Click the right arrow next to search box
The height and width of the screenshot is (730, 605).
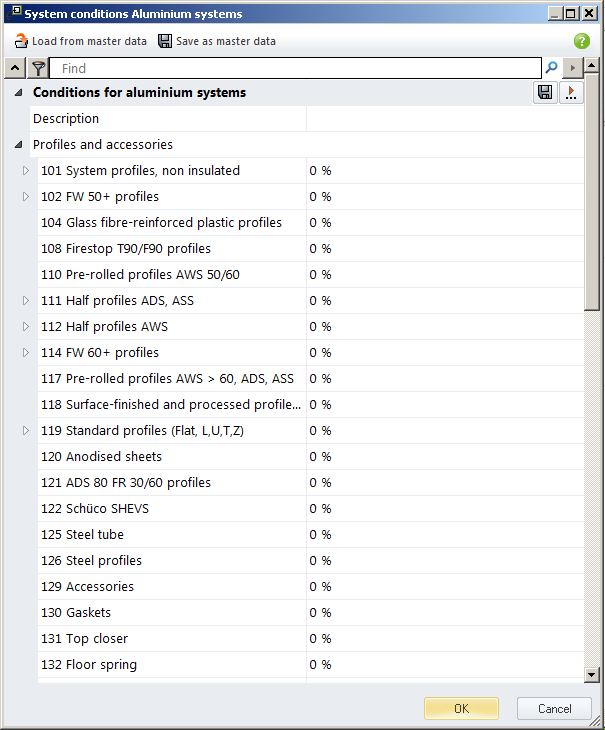coord(572,68)
